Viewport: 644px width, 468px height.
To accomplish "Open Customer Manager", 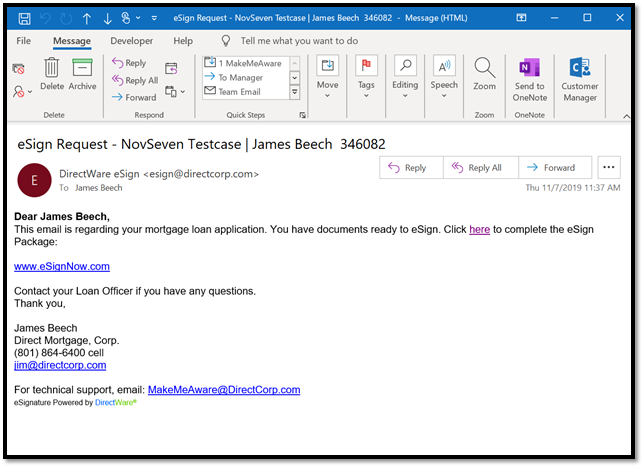I will [x=580, y=80].
